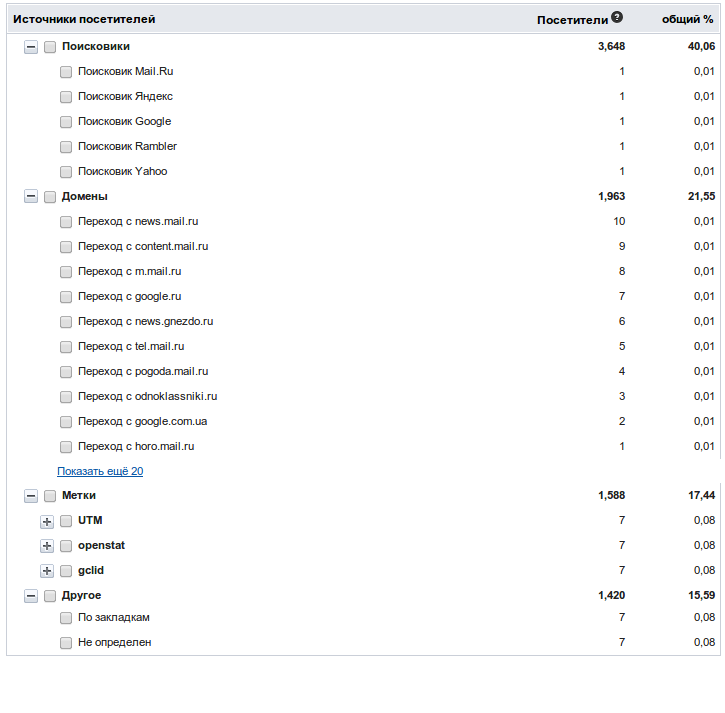The image size is (725, 713).
Task: Click the help icon next to Посетители
Action: click(x=617, y=17)
